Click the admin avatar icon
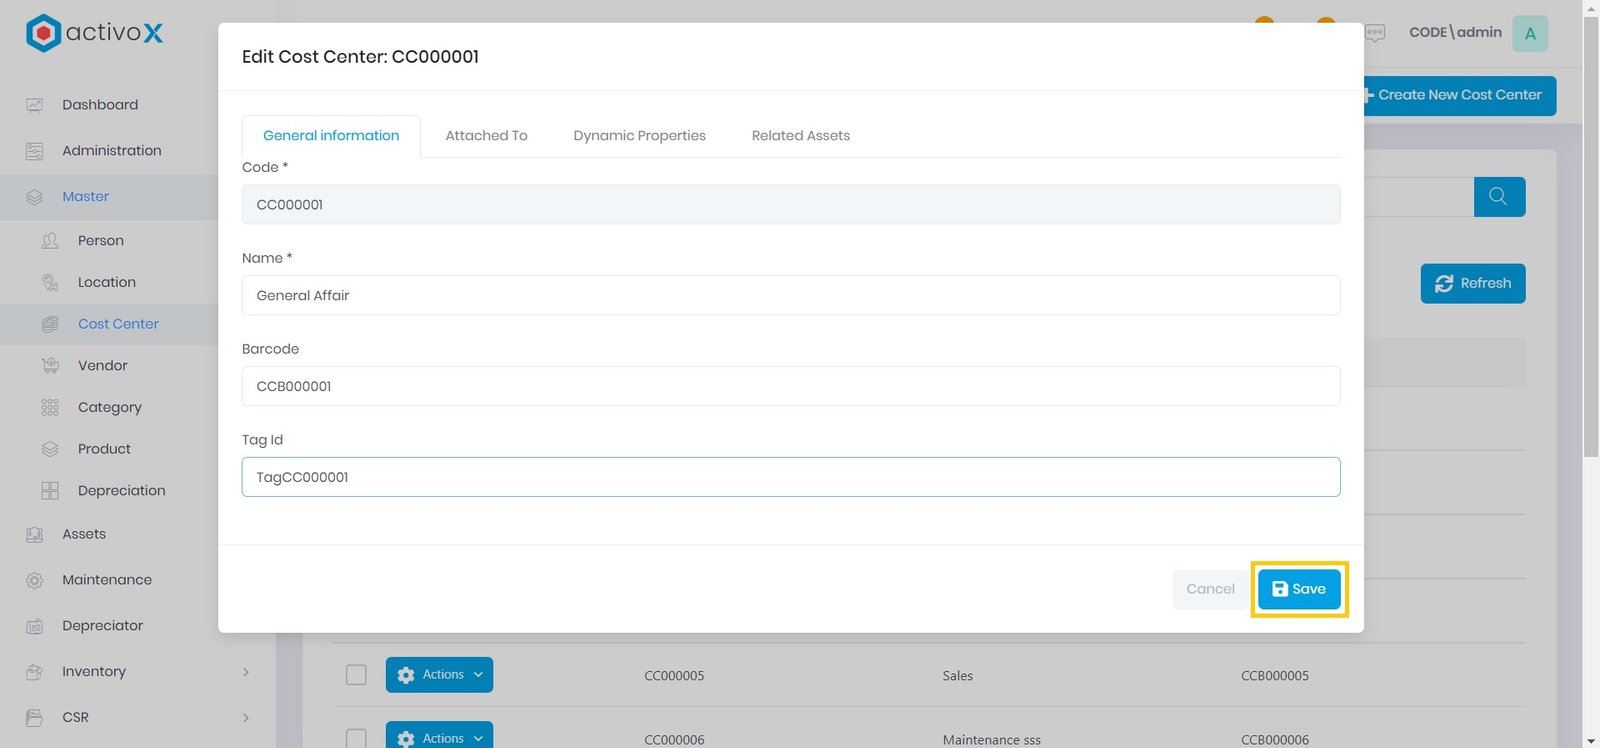 click(1529, 33)
